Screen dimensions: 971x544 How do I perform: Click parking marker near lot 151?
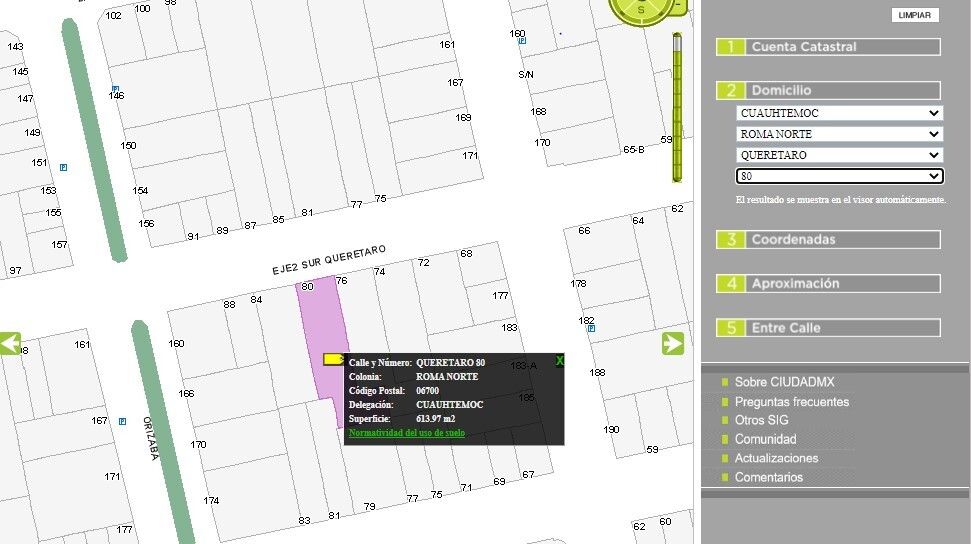coord(63,167)
